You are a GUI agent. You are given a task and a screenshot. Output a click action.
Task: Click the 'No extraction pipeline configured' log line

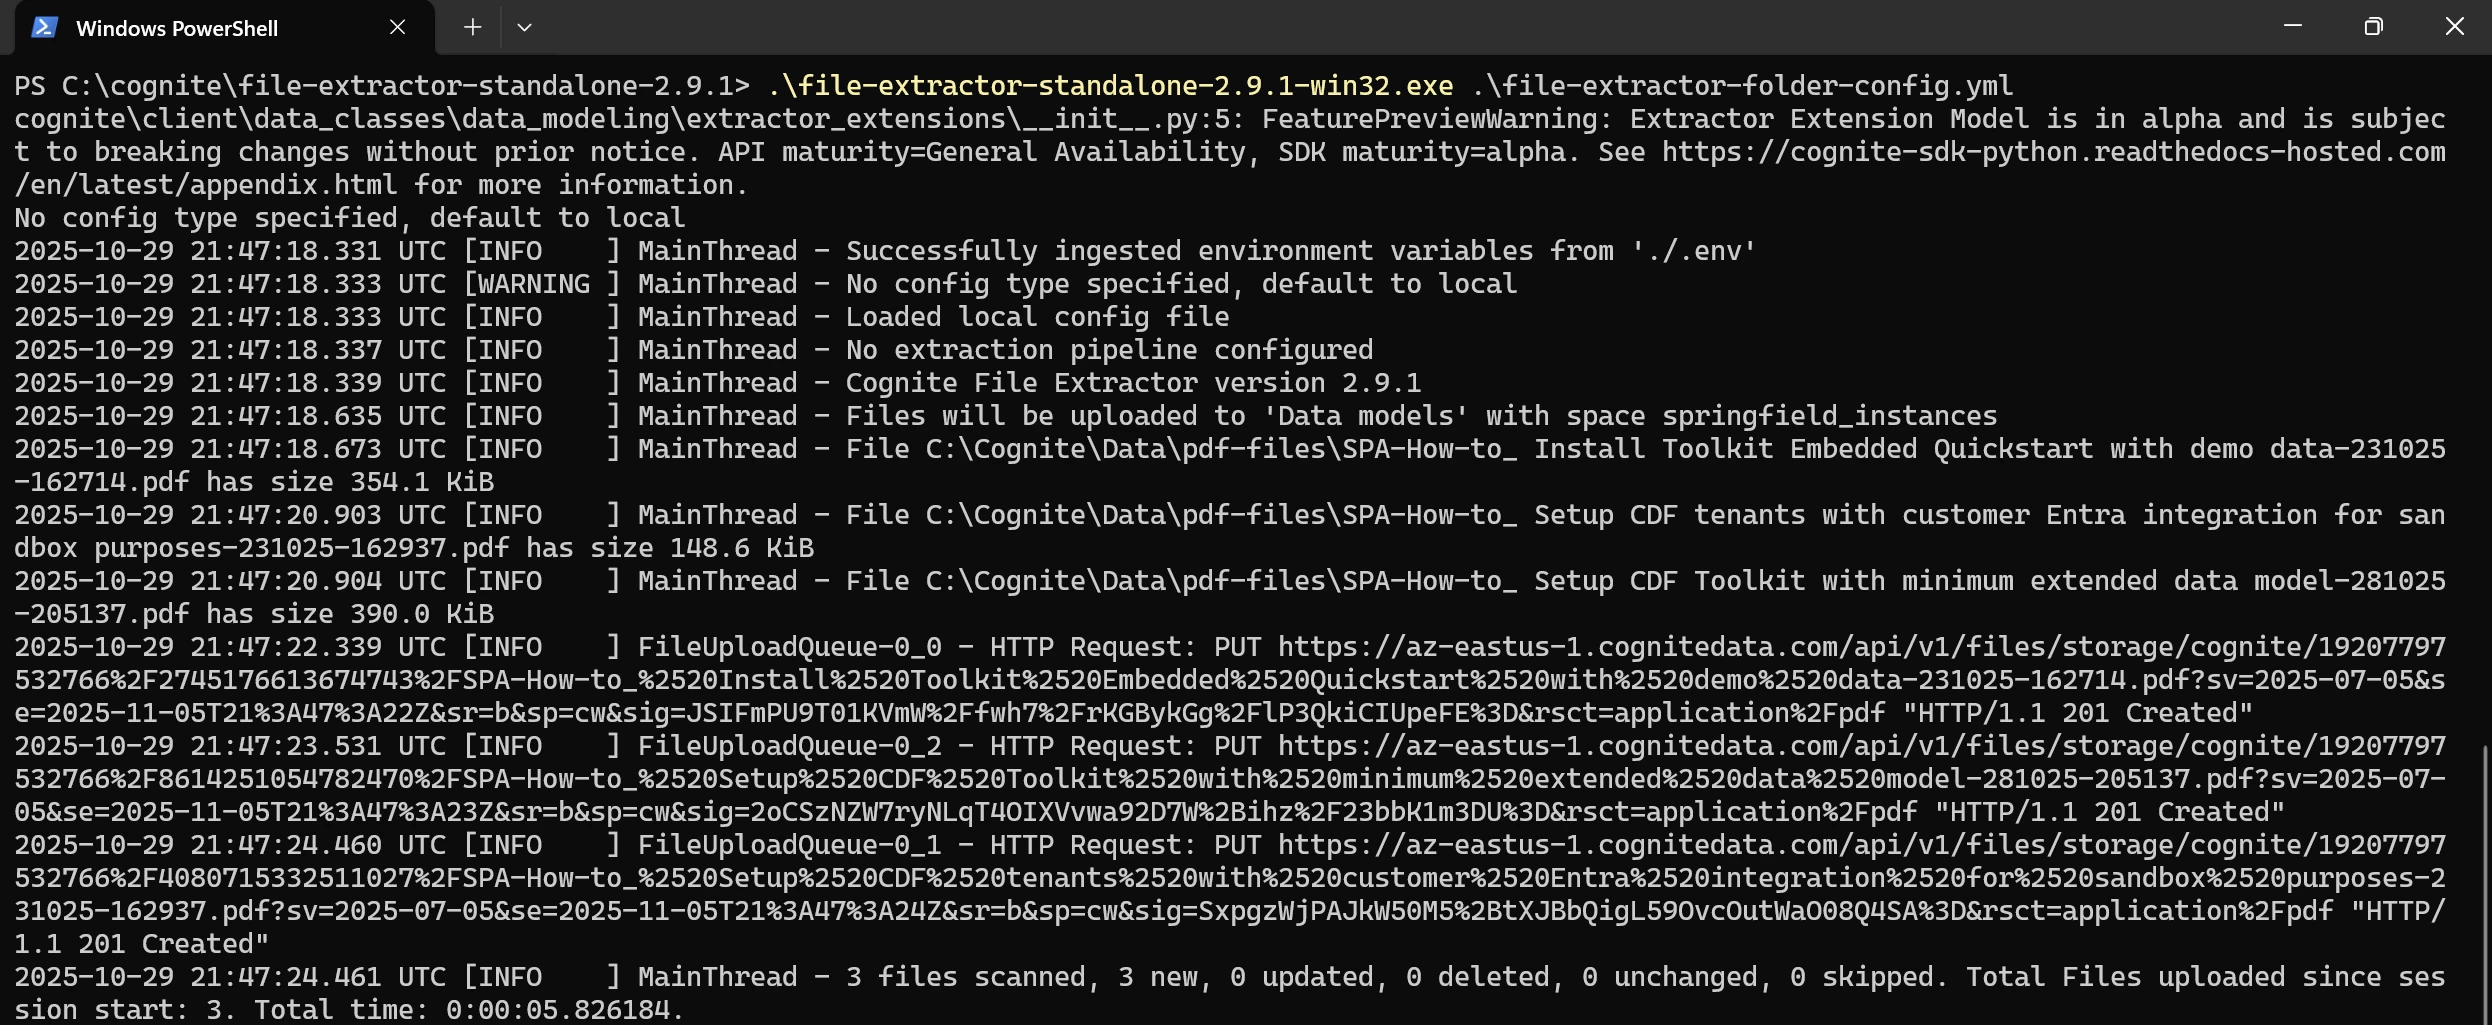click(x=694, y=350)
